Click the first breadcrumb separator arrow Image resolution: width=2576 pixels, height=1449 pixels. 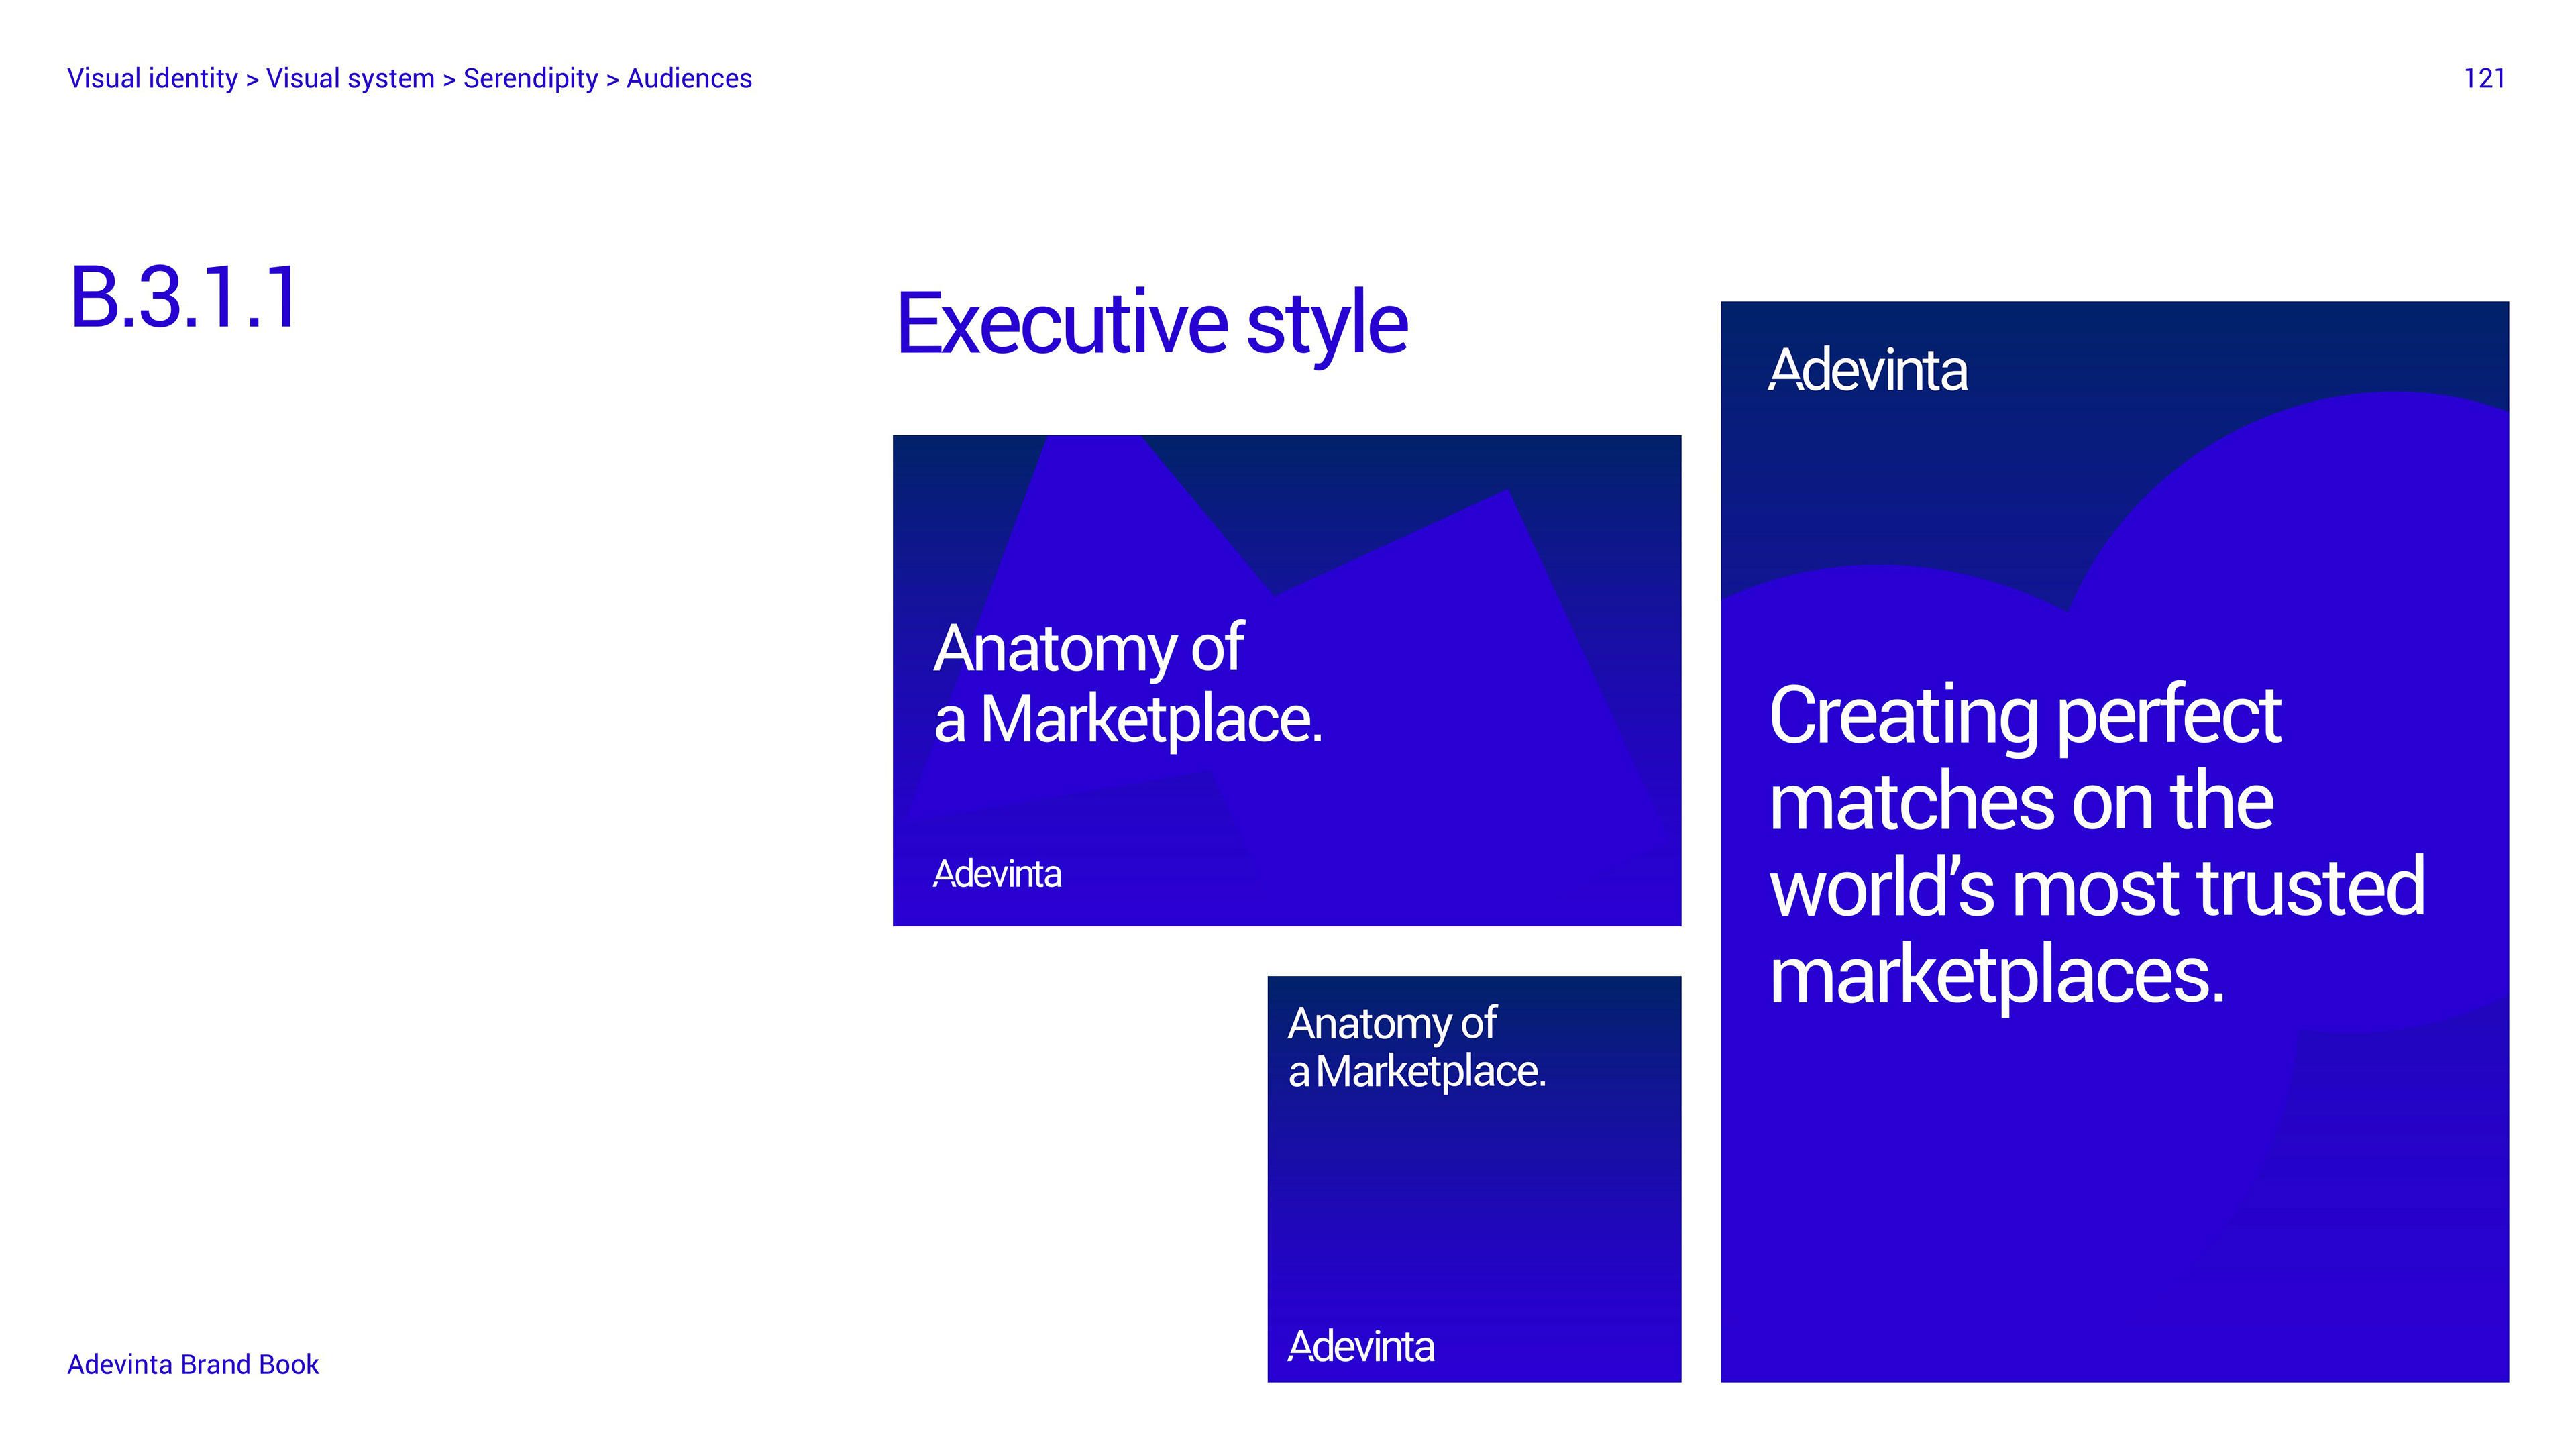[x=252, y=80]
